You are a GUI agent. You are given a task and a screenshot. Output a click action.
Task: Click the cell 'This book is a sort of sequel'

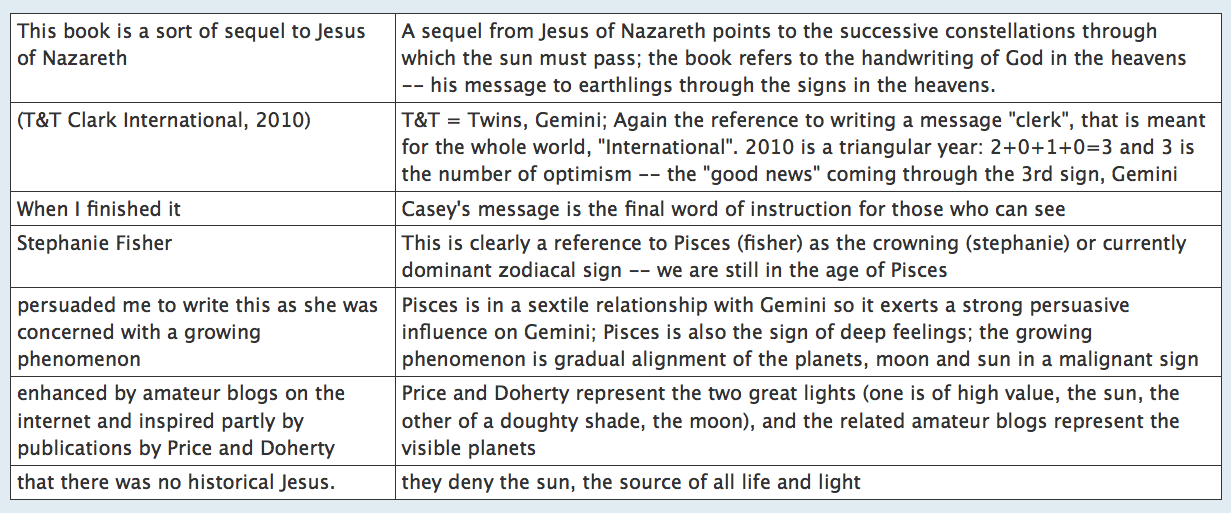coord(203,58)
